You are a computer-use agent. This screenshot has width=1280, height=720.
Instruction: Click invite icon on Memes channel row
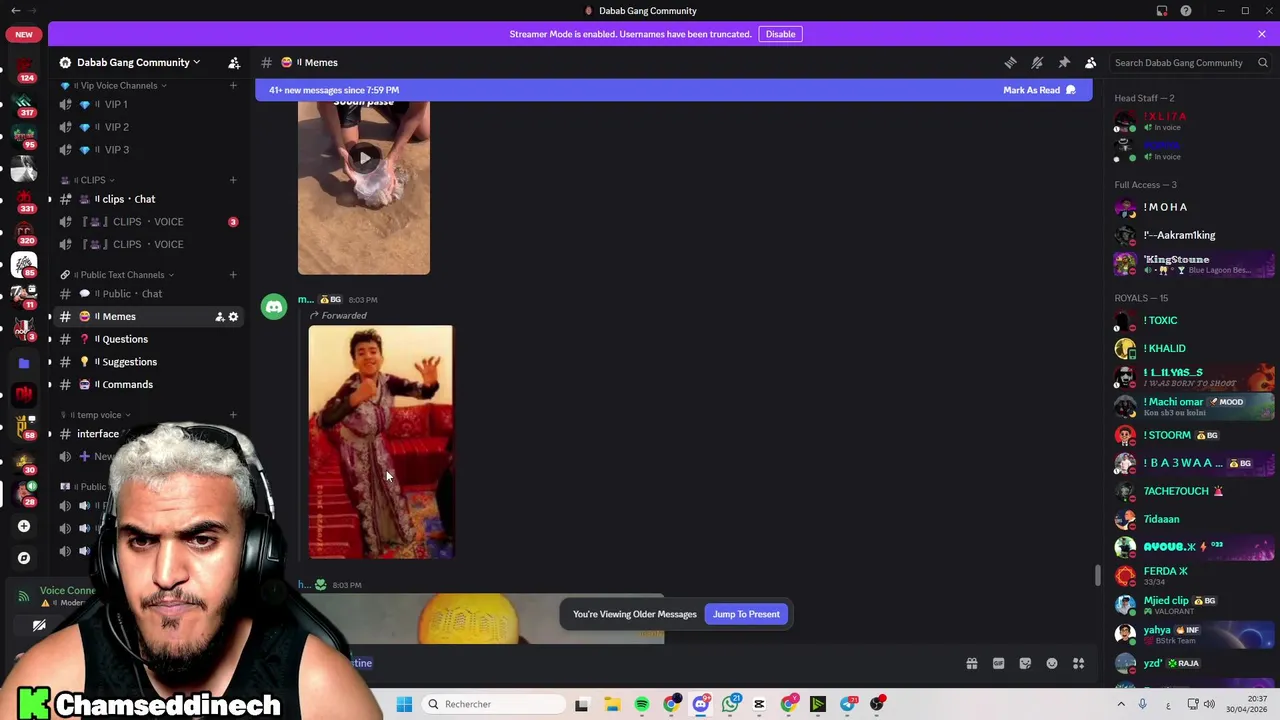click(x=219, y=316)
